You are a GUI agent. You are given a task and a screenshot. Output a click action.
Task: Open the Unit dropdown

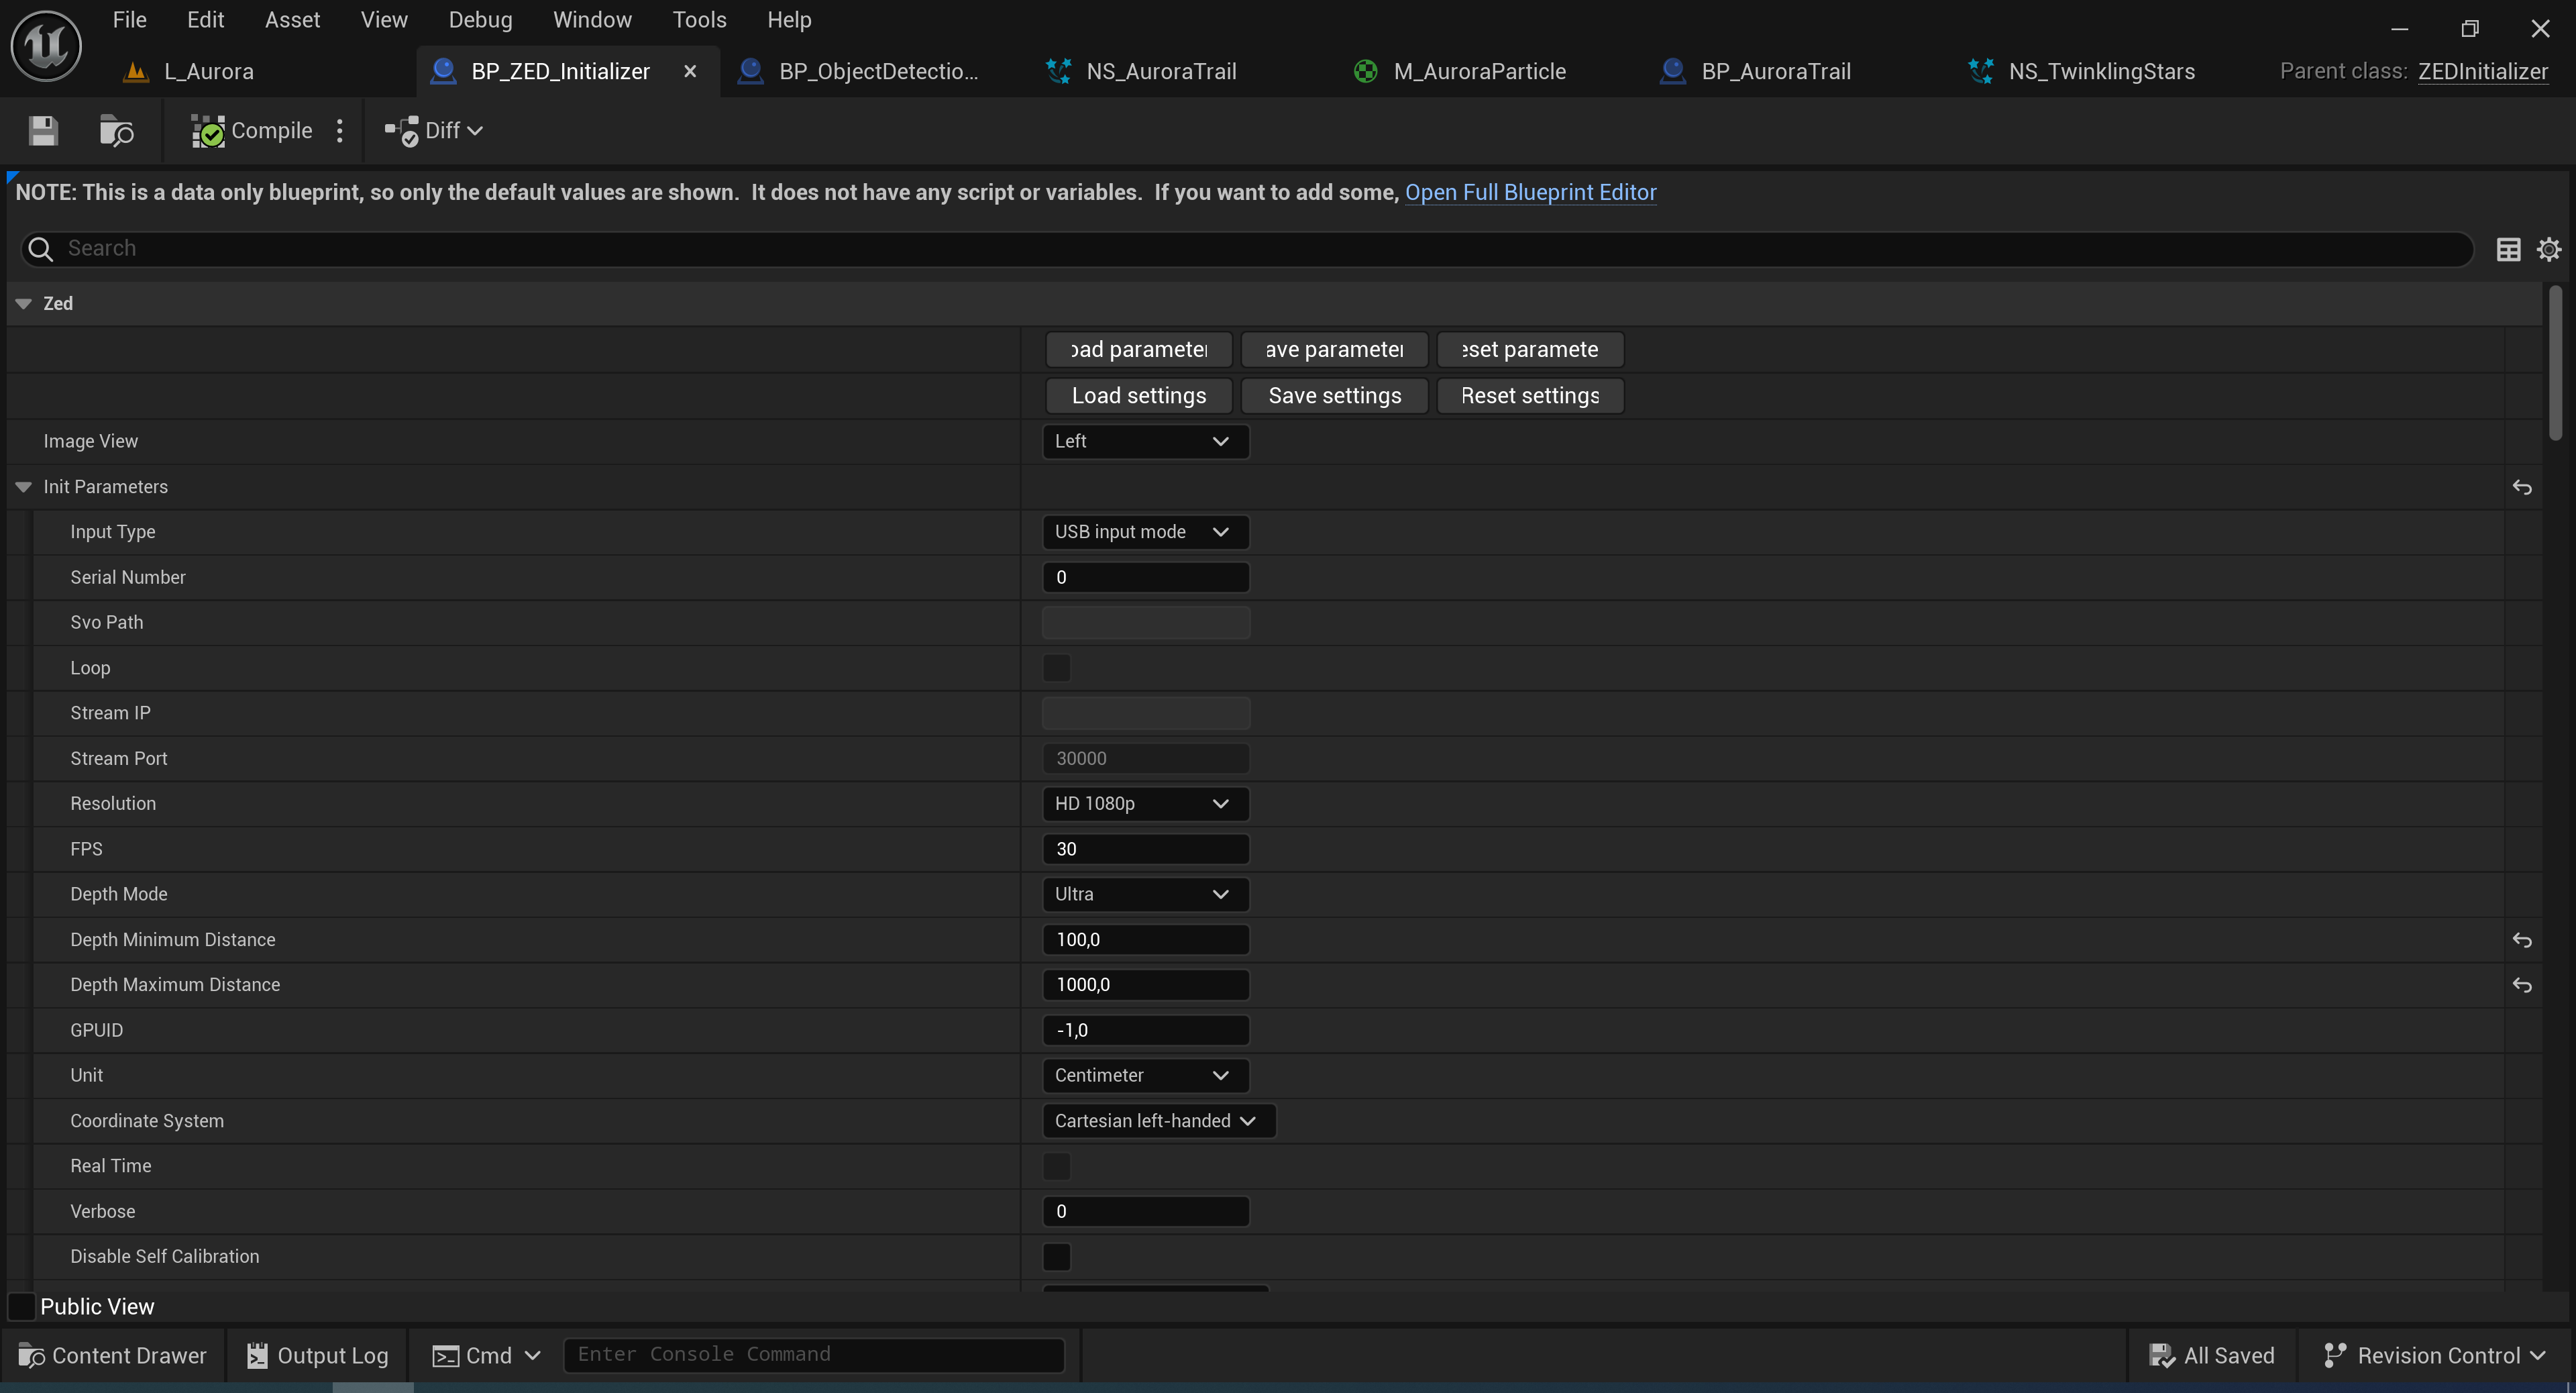(x=1145, y=1075)
